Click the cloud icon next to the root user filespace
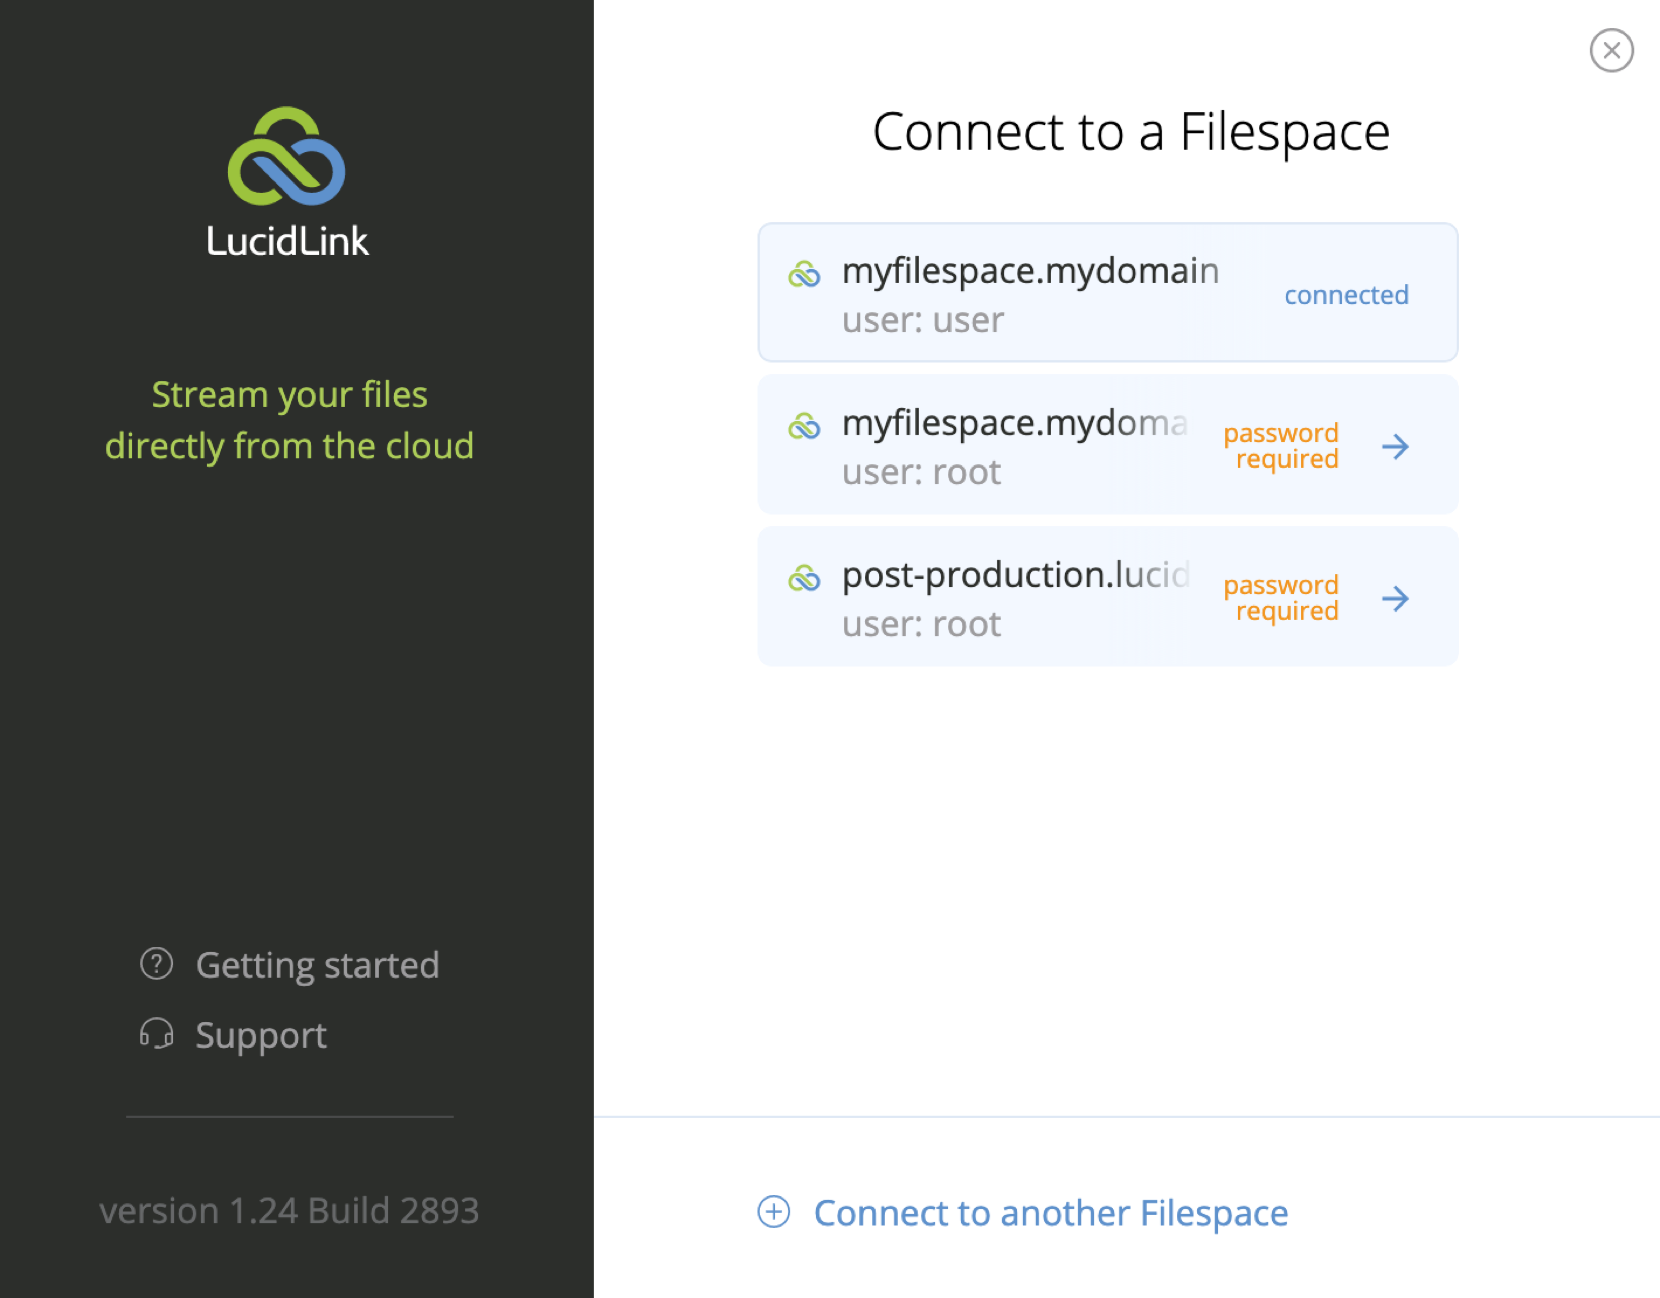The width and height of the screenshot is (1660, 1298). tap(806, 425)
